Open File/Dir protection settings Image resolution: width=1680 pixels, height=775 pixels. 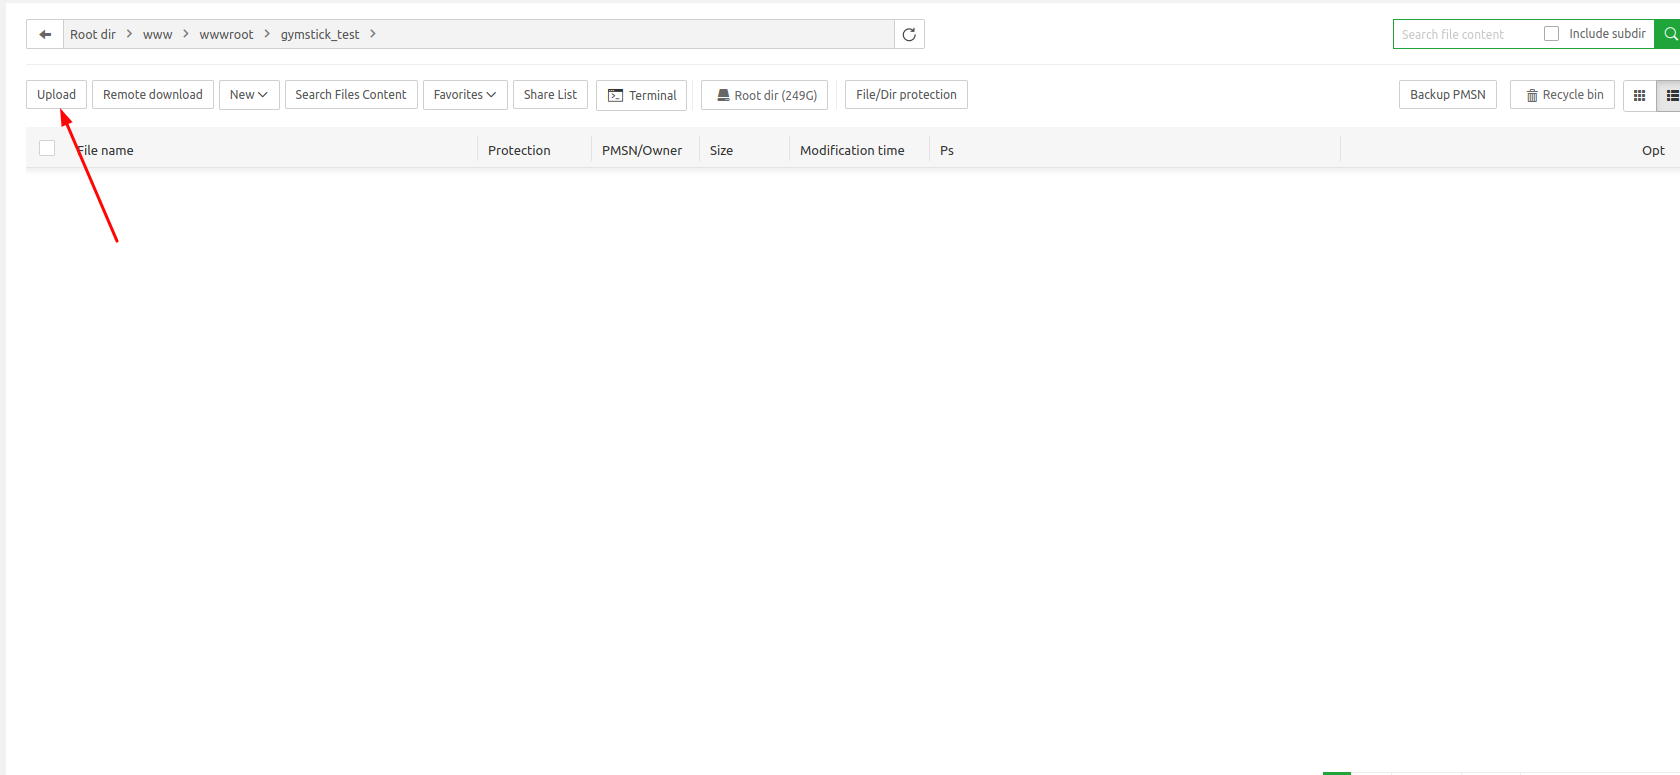coord(906,95)
